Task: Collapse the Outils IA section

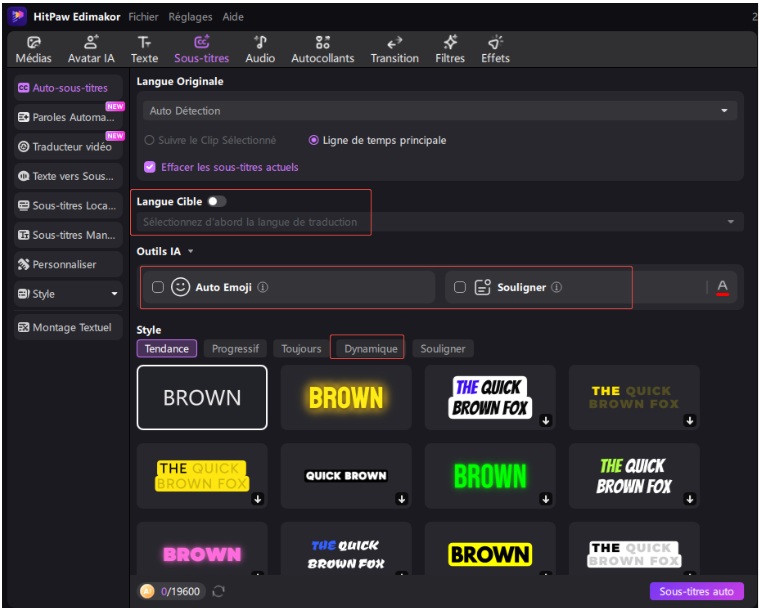Action: [190, 252]
